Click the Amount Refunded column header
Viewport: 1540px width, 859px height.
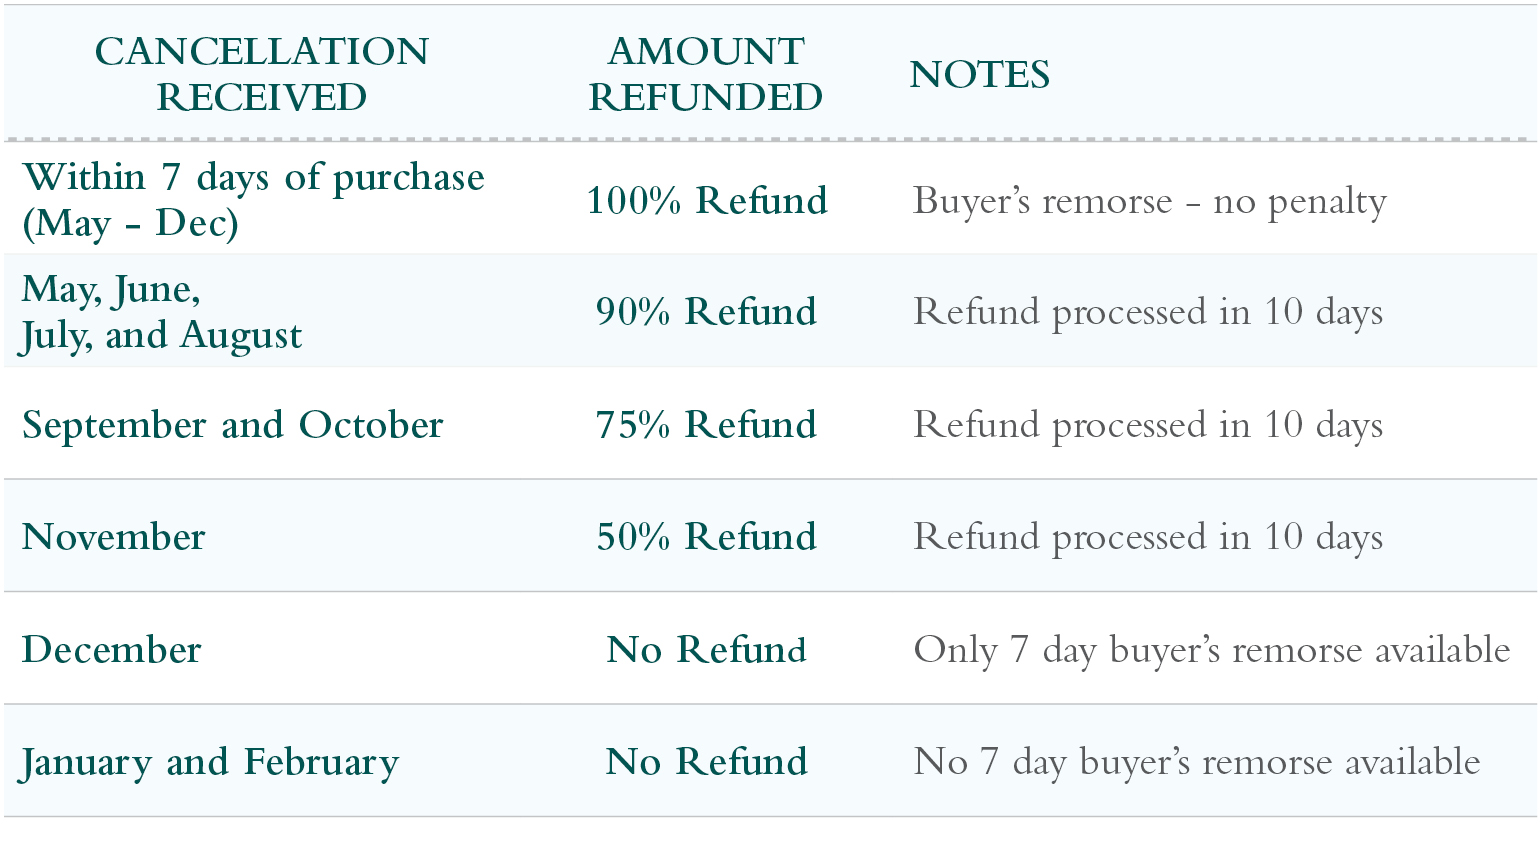[x=706, y=74]
